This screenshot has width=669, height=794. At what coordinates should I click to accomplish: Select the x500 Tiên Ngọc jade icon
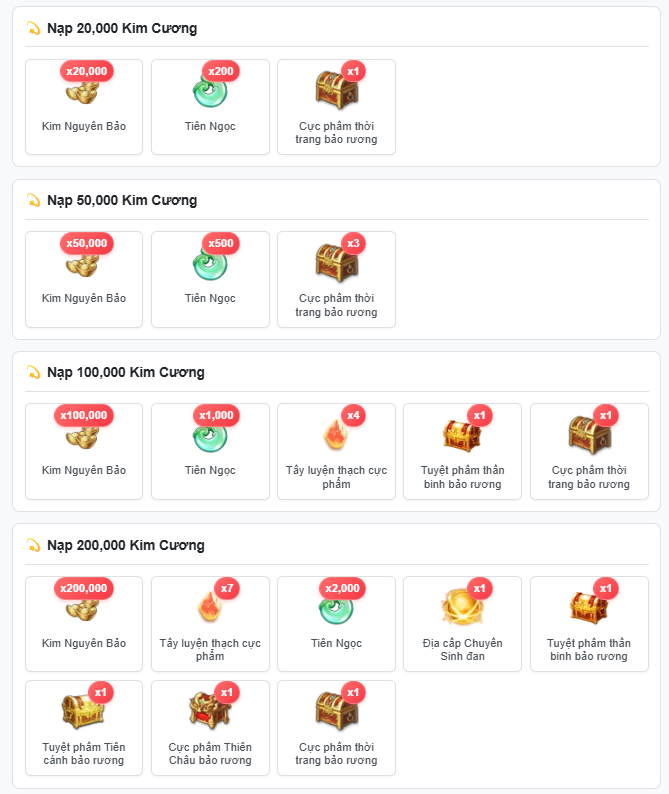point(210,264)
